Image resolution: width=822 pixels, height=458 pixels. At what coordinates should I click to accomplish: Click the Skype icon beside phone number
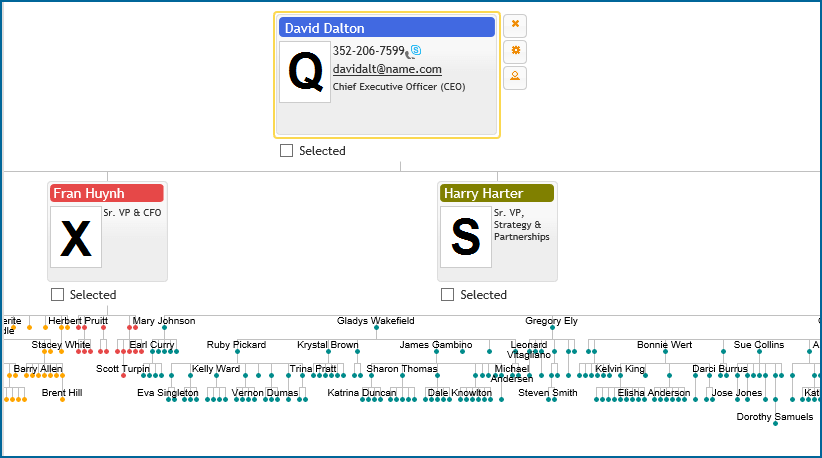pyautogui.click(x=416, y=51)
